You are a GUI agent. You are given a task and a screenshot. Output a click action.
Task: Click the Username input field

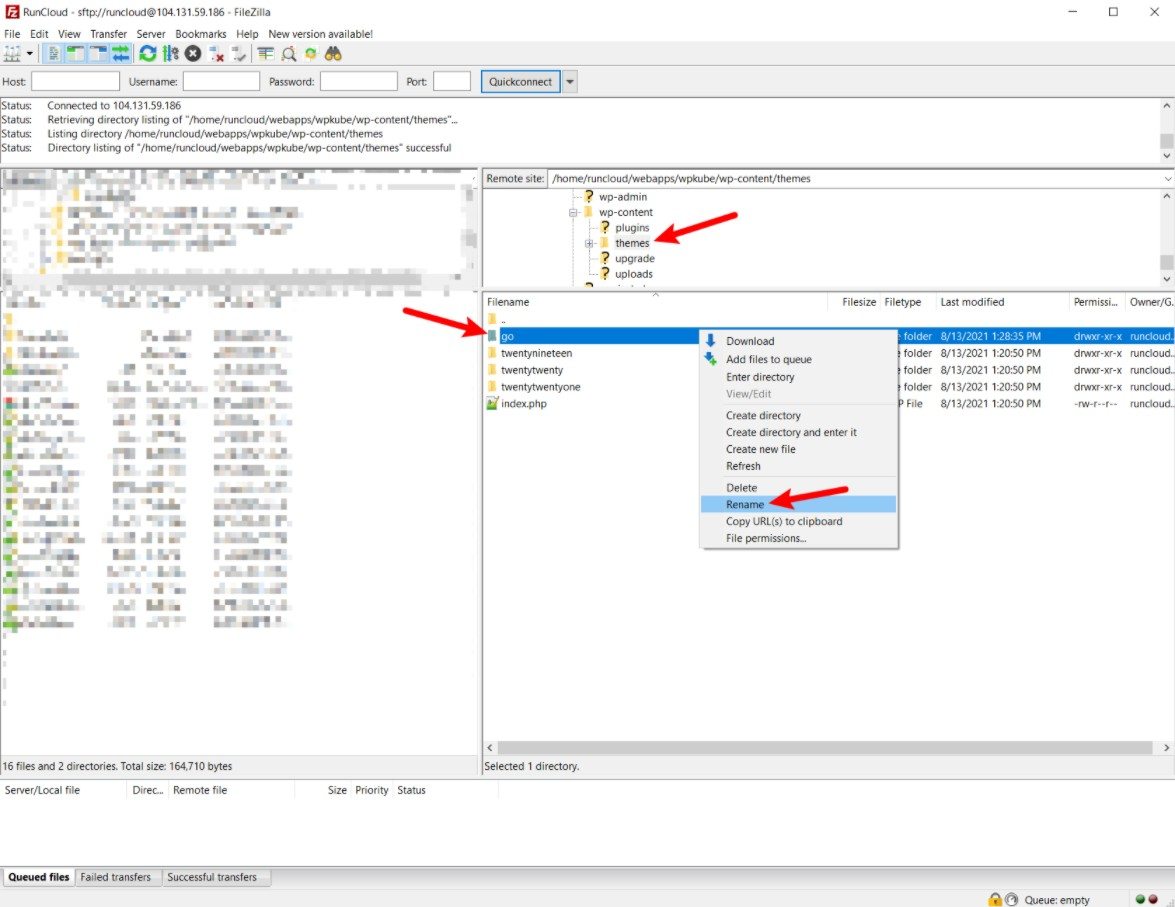pos(221,82)
